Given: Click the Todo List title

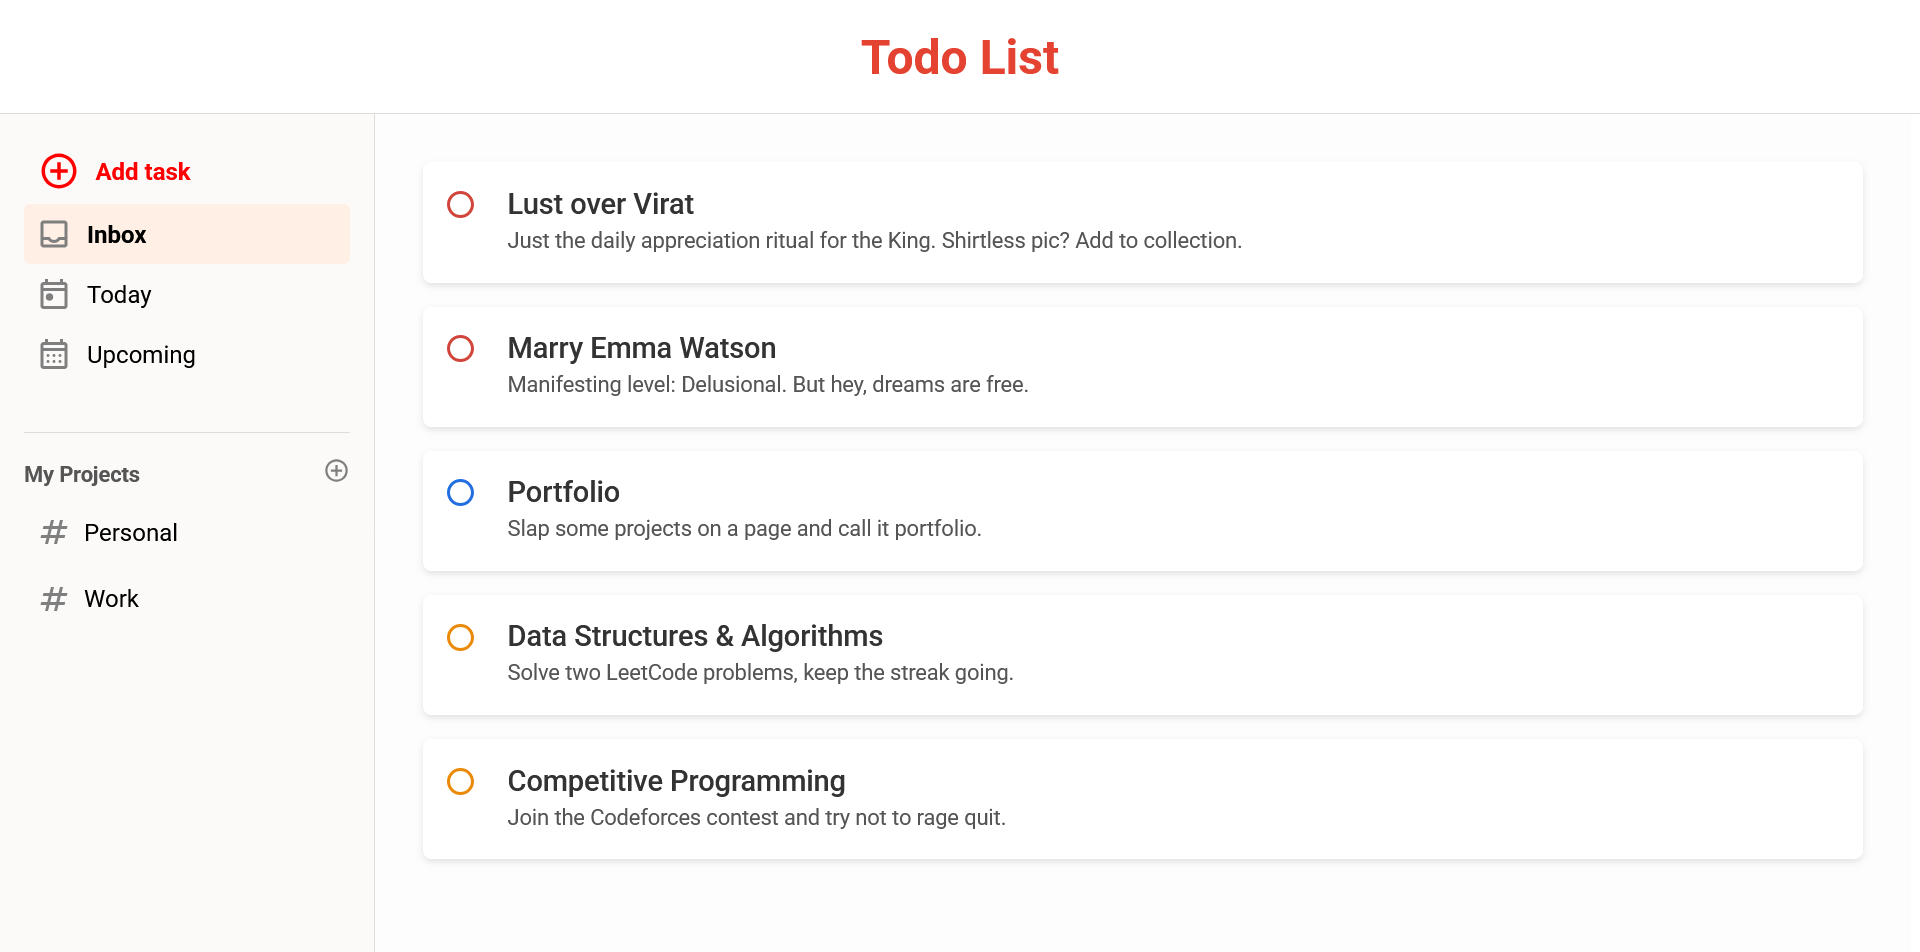Looking at the screenshot, I should point(960,57).
